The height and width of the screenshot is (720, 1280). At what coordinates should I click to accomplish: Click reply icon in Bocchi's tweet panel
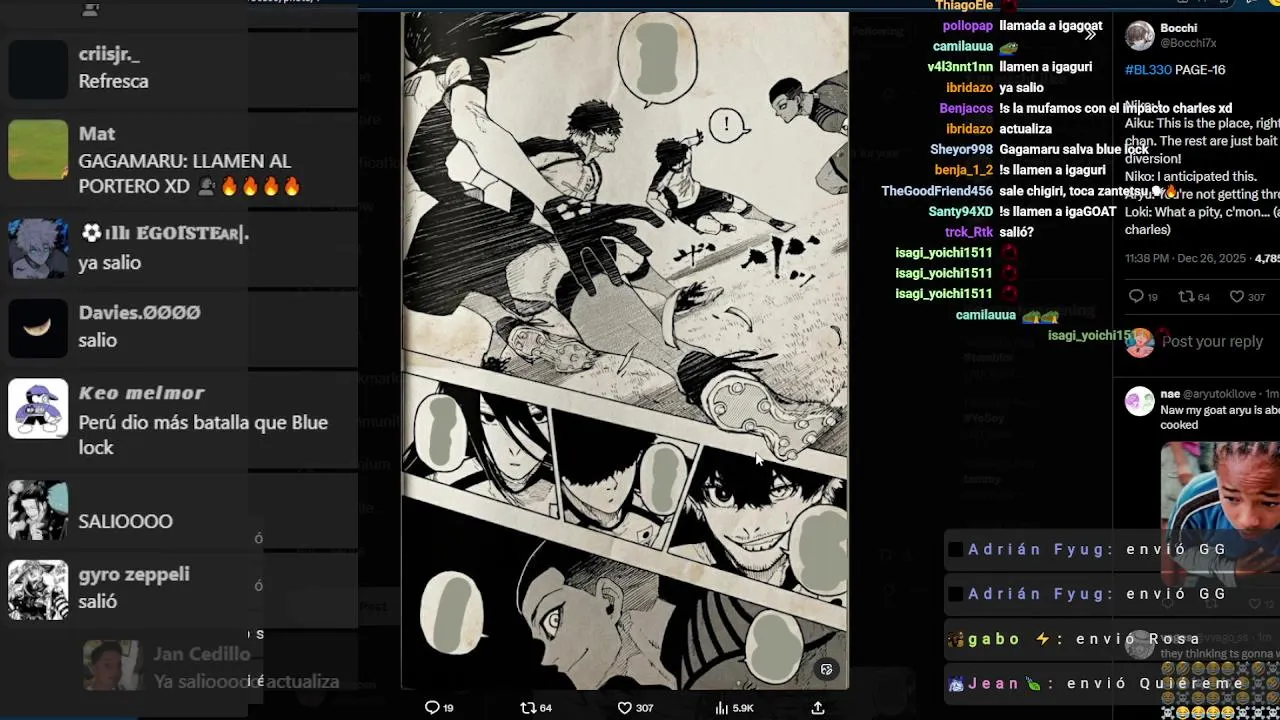pos(1136,296)
